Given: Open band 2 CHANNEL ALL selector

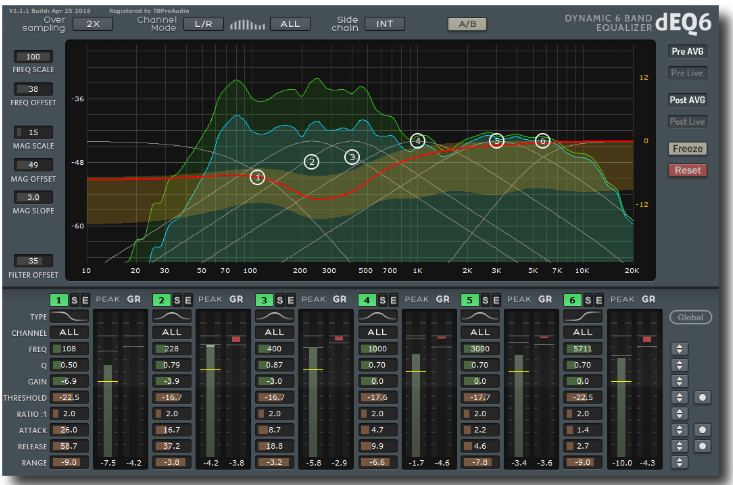Looking at the screenshot, I should tap(172, 333).
